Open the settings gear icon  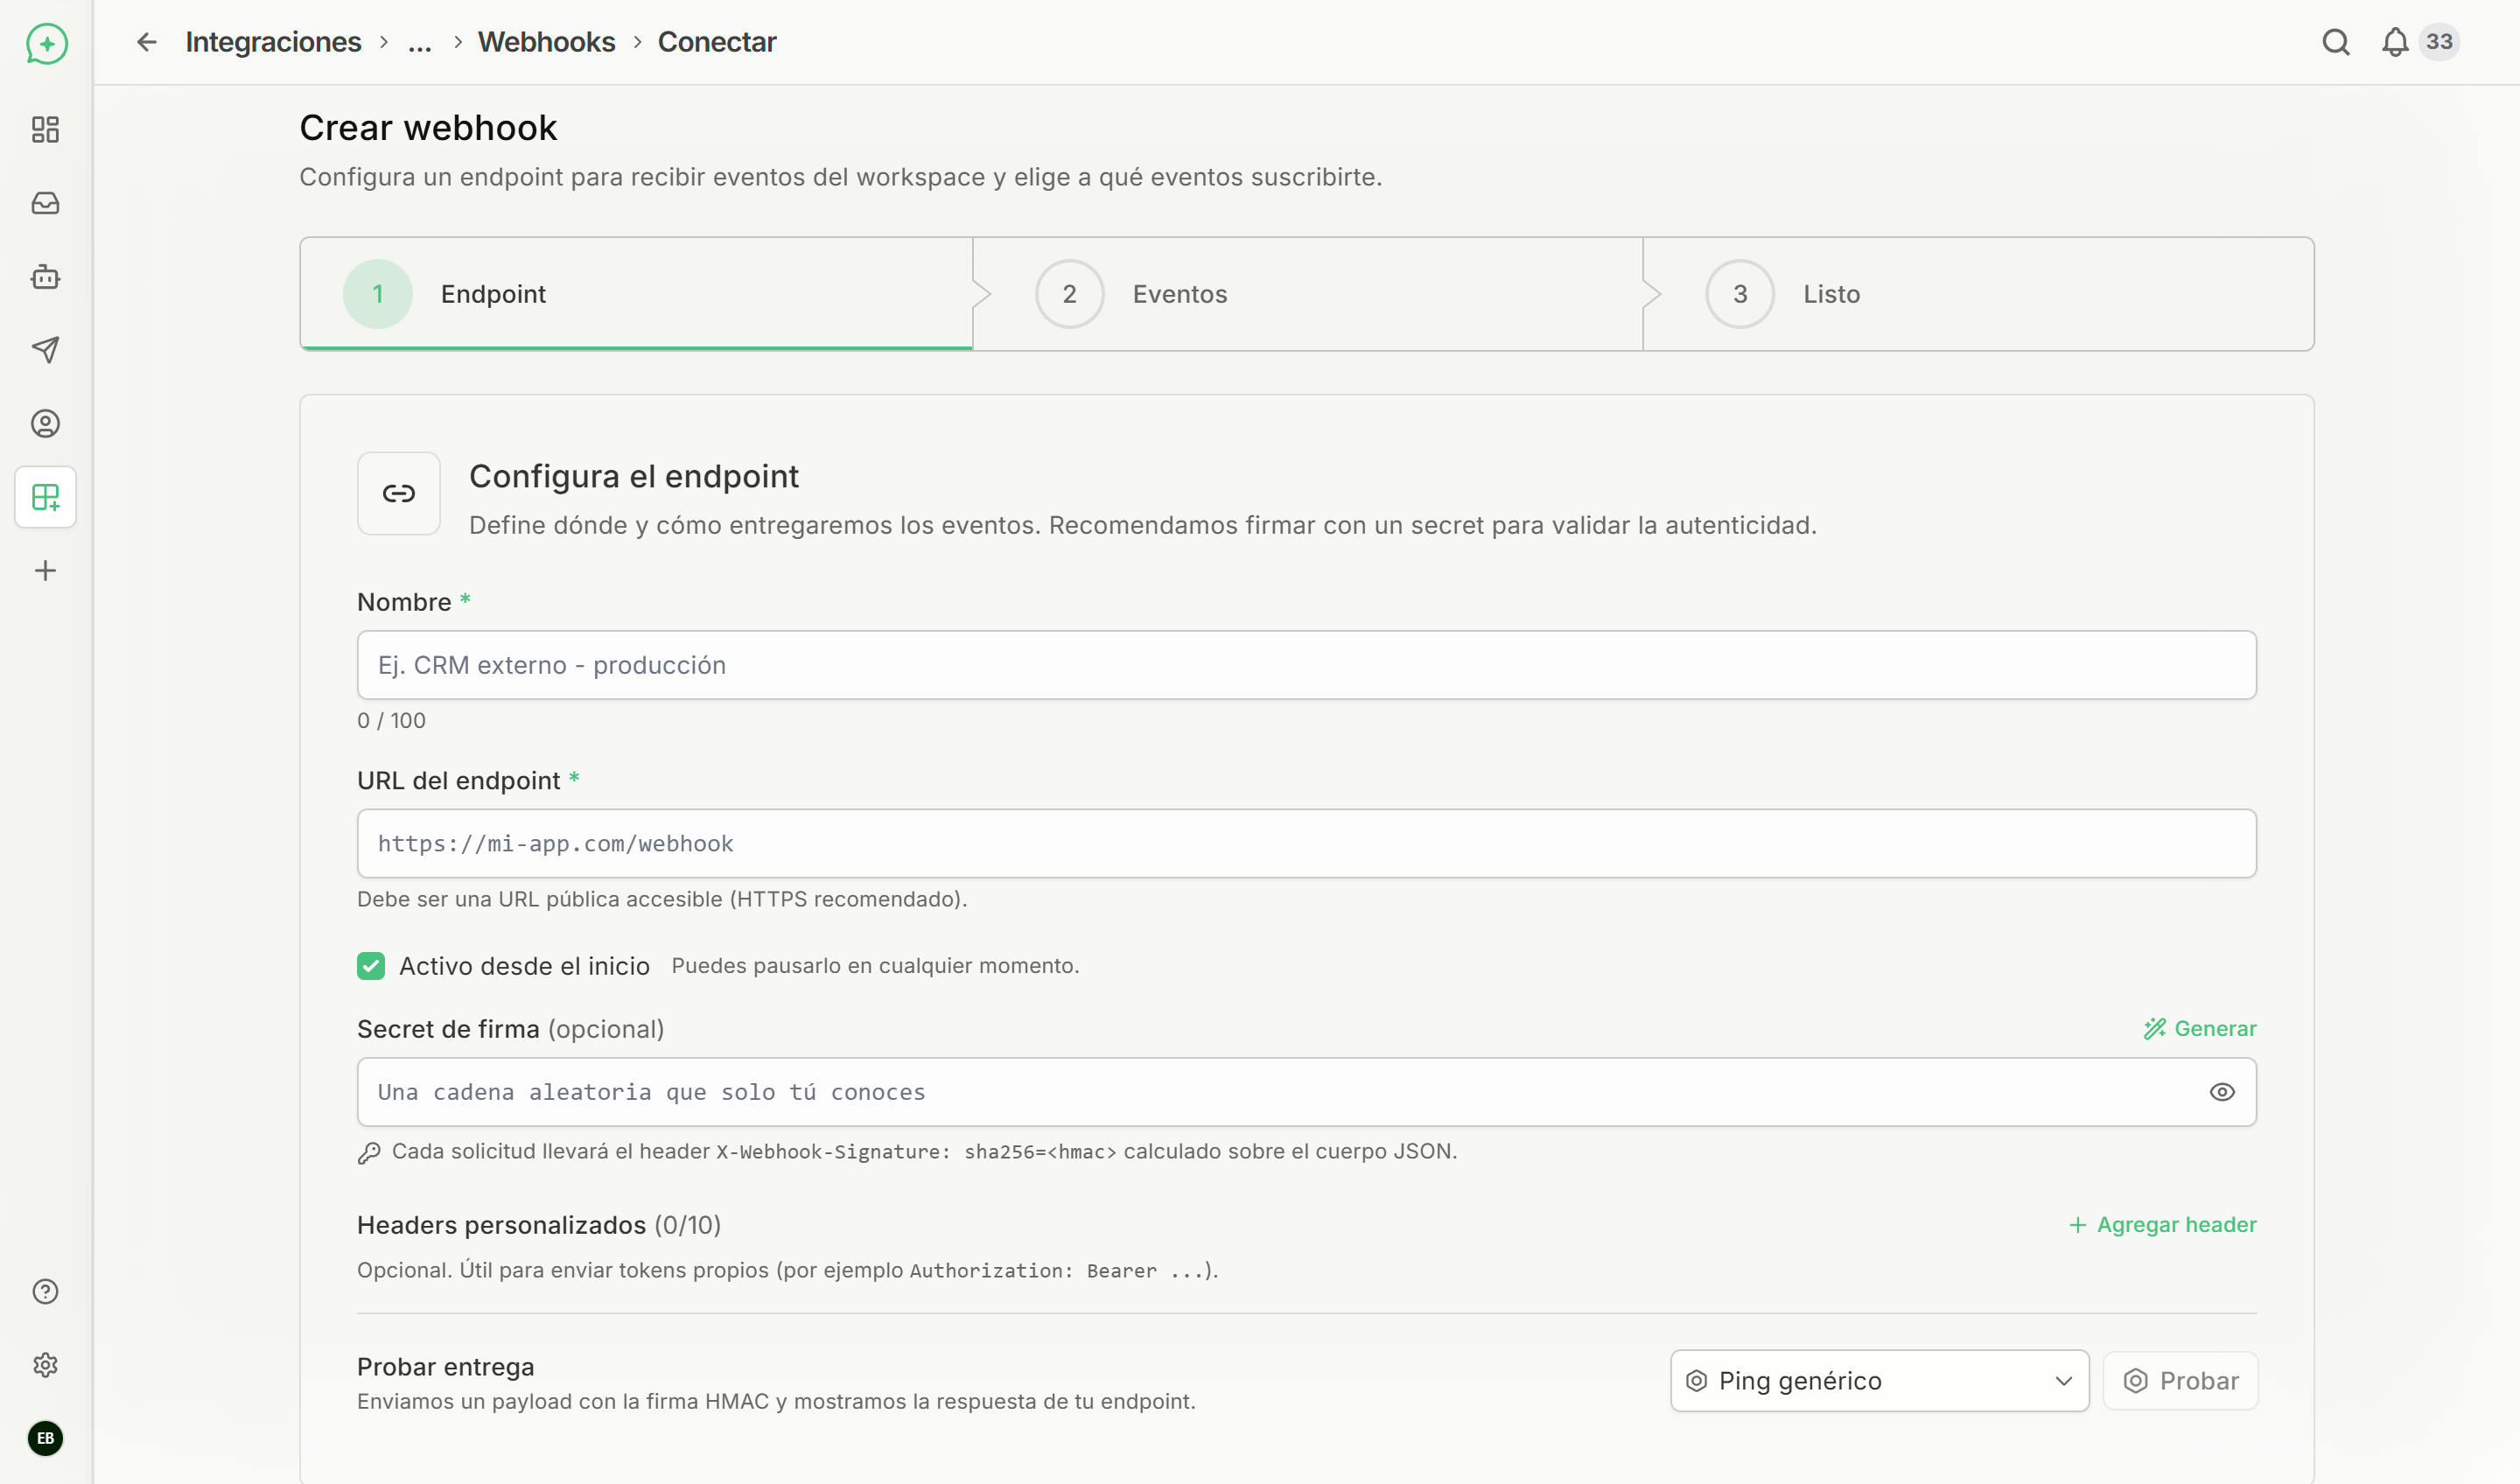click(x=45, y=1364)
